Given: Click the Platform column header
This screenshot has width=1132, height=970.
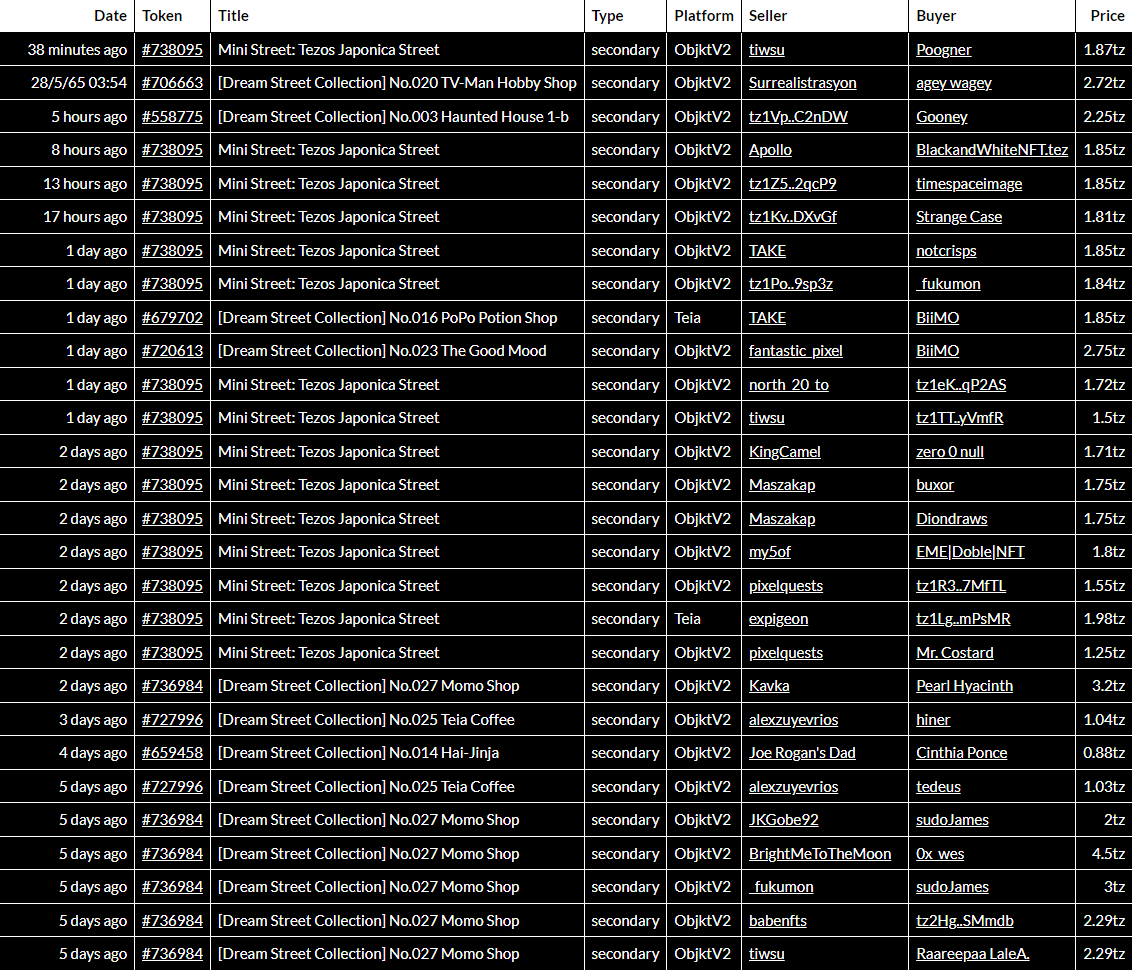Looking at the screenshot, I should click(x=704, y=16).
